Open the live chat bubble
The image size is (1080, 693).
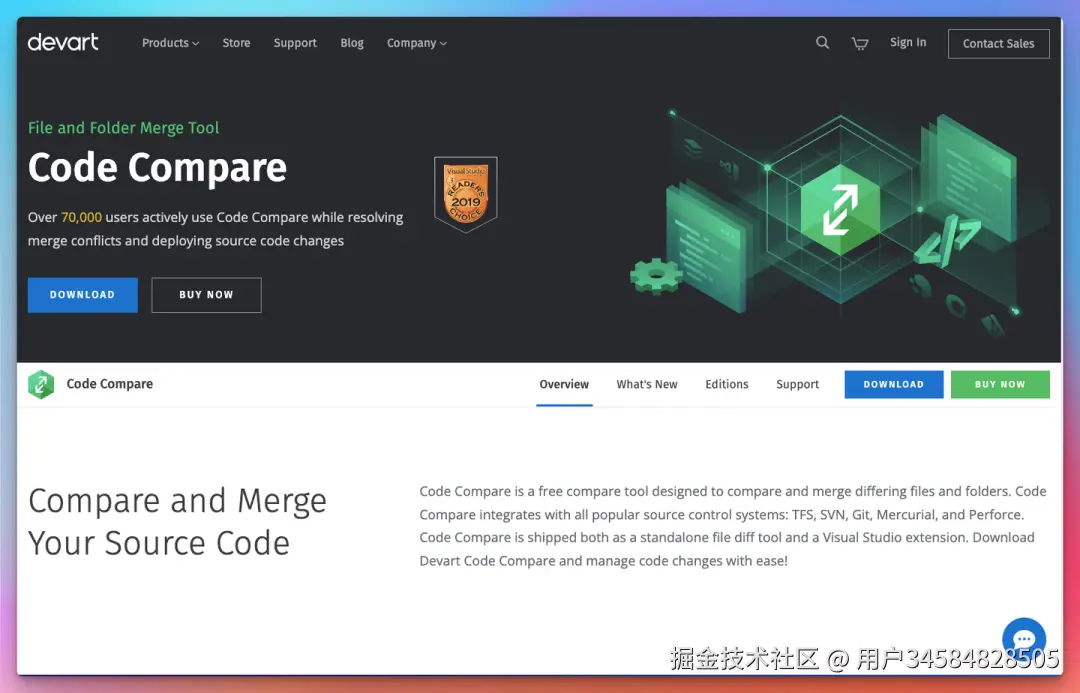click(x=1024, y=639)
